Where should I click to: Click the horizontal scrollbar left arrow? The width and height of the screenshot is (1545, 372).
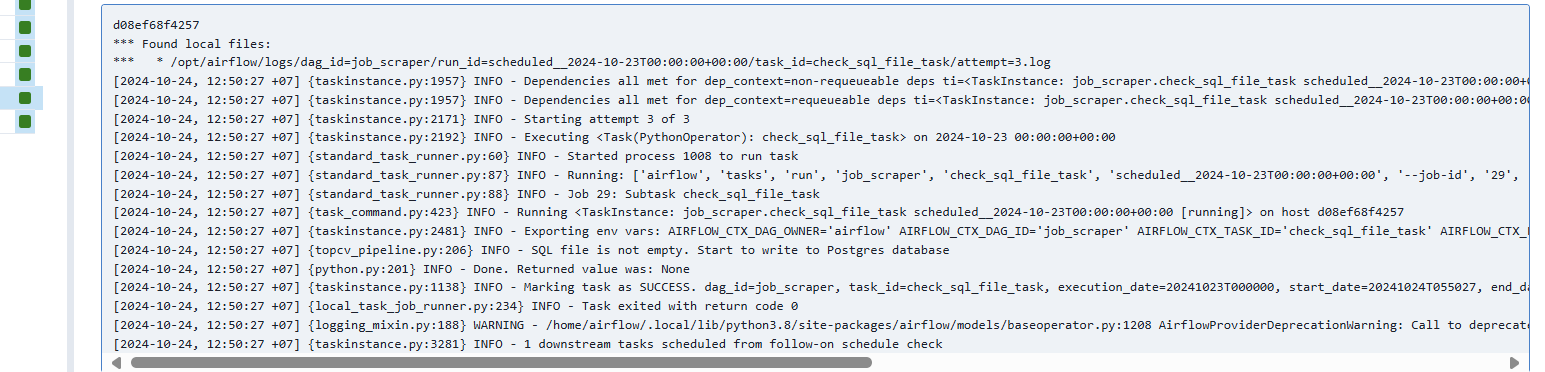117,362
